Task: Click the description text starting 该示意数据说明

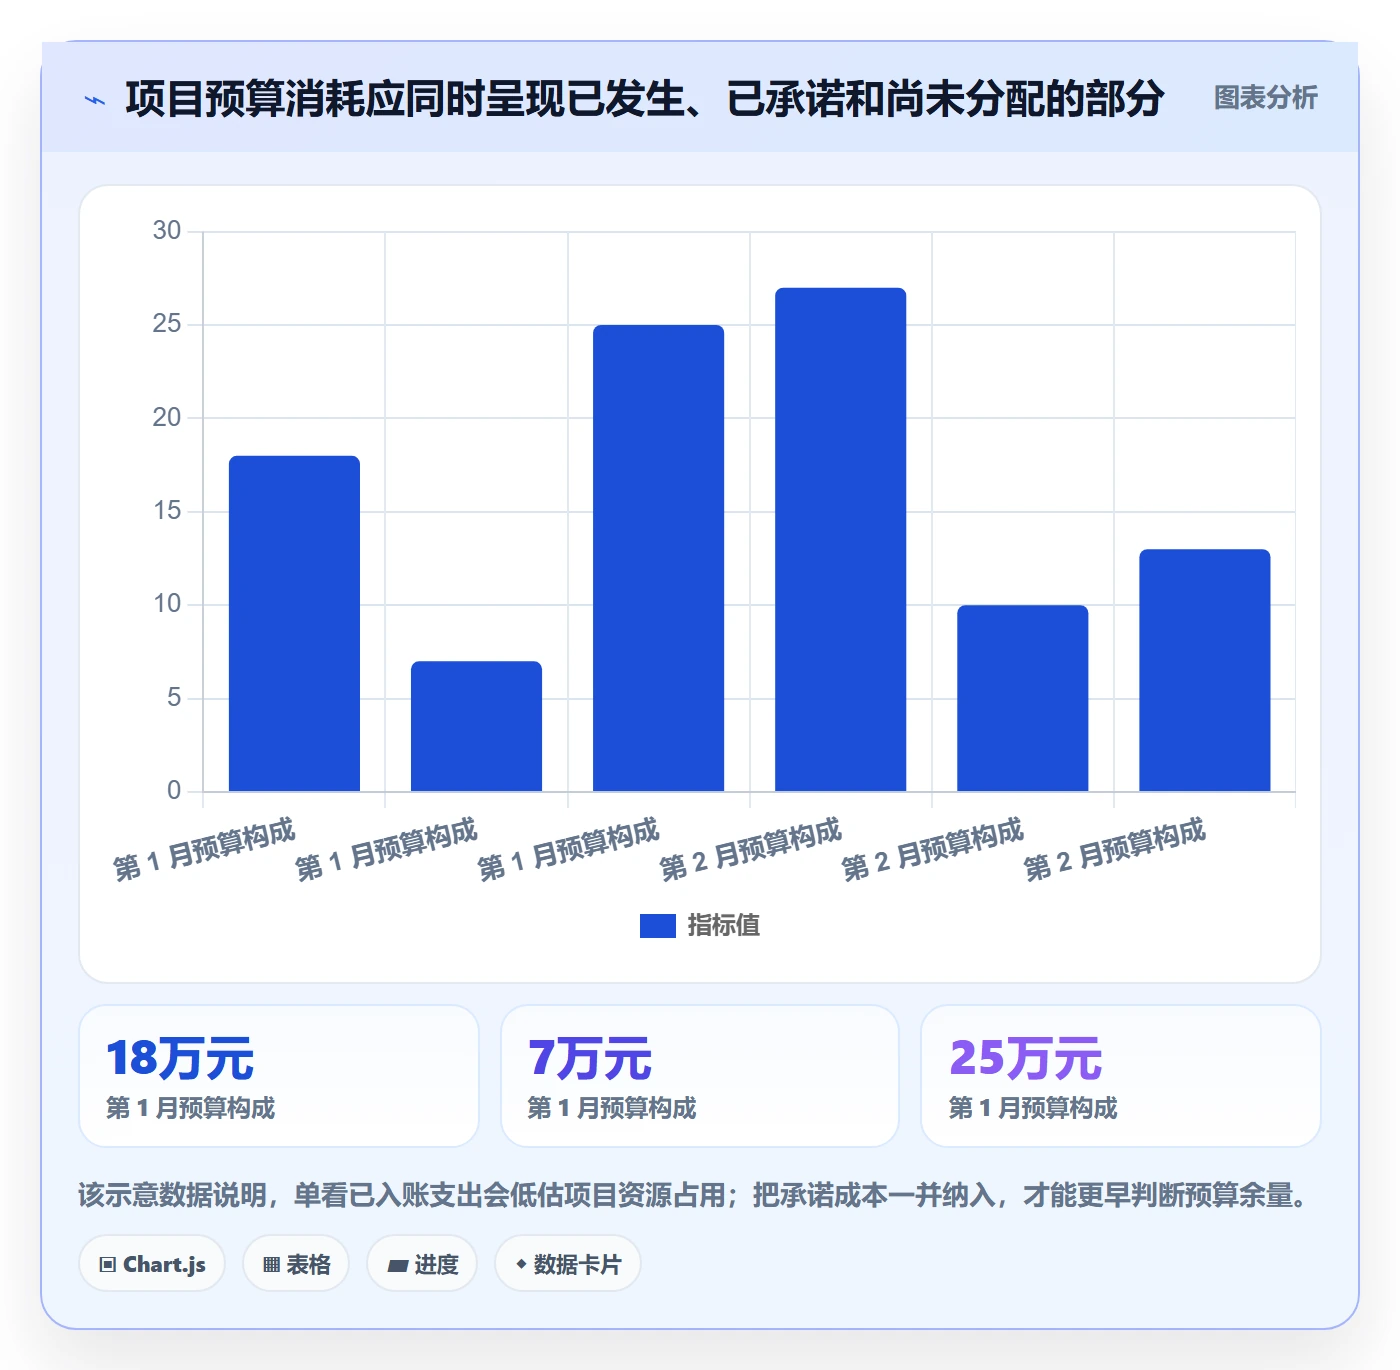Action: 696,1195
